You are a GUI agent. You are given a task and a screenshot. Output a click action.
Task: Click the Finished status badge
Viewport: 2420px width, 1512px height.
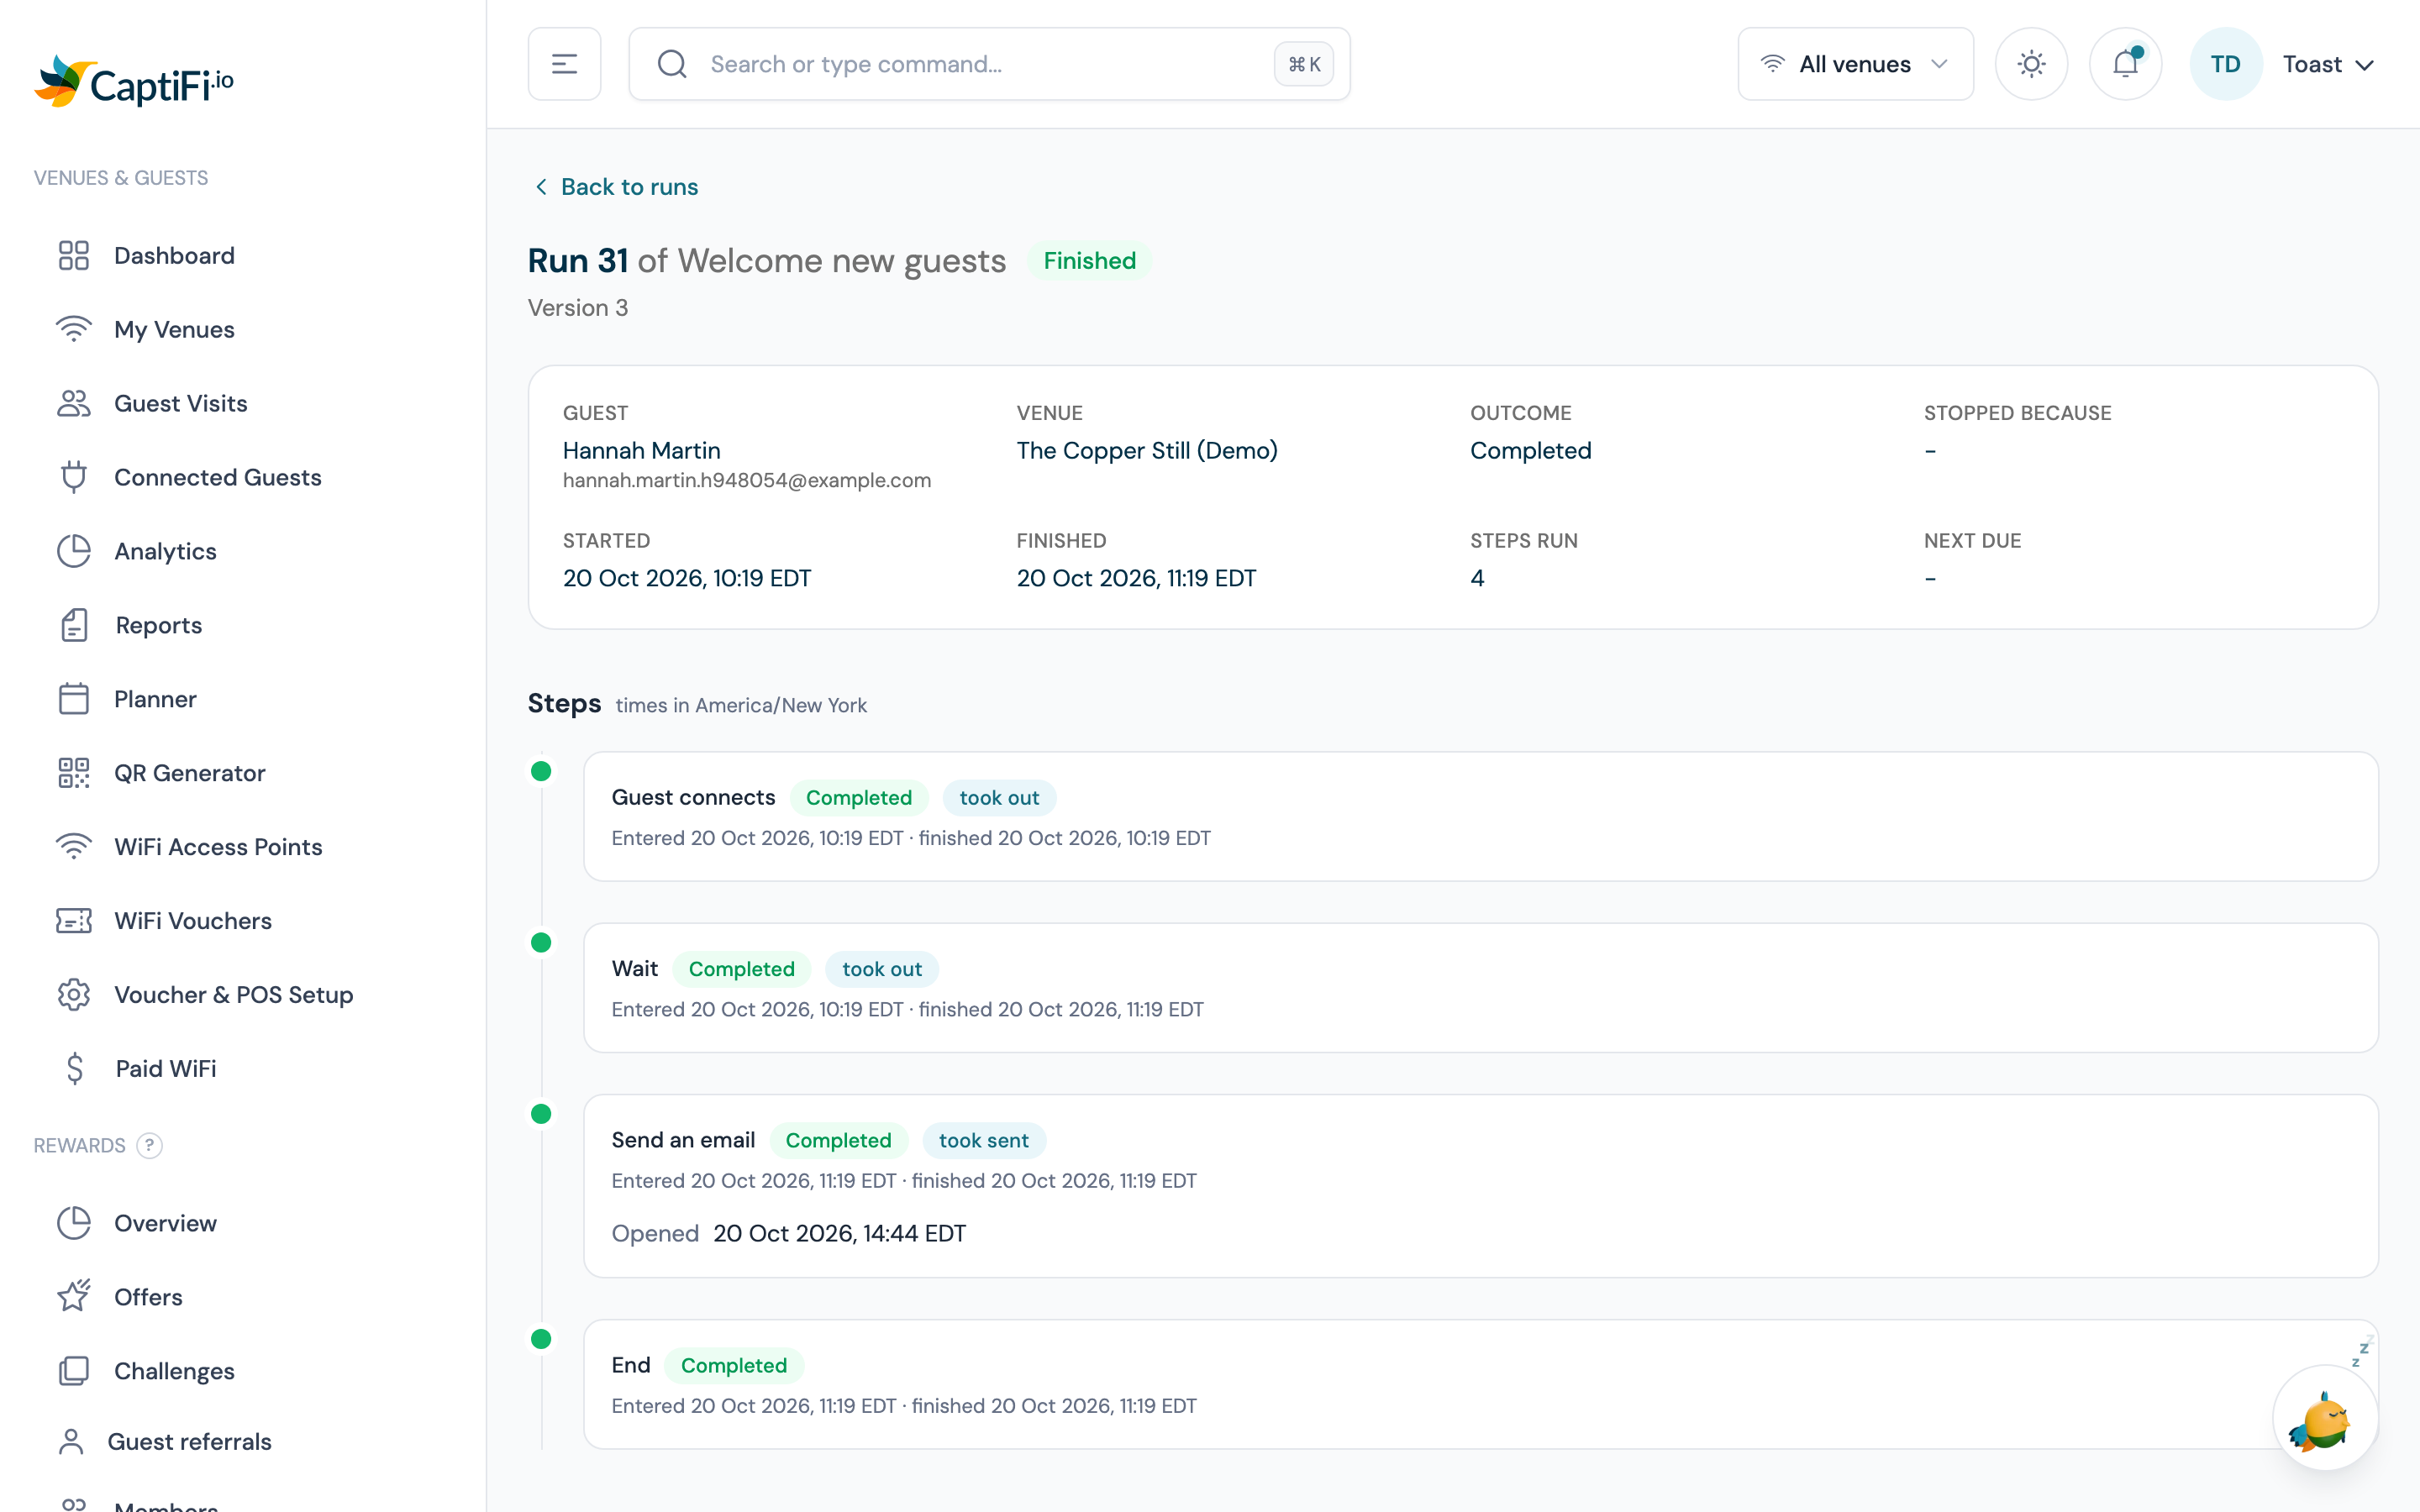point(1089,260)
